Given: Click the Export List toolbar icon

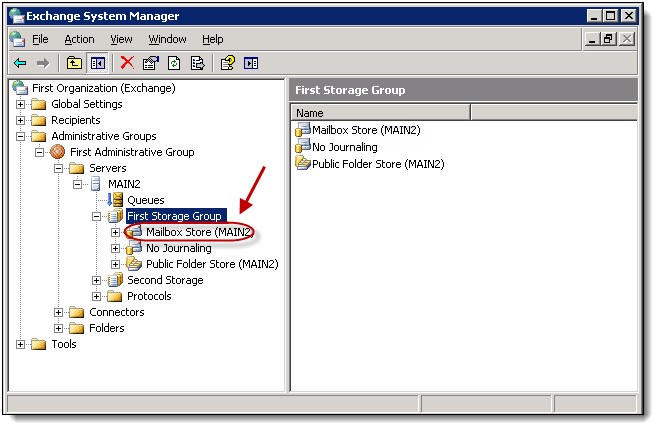Looking at the screenshot, I should click(x=197, y=64).
